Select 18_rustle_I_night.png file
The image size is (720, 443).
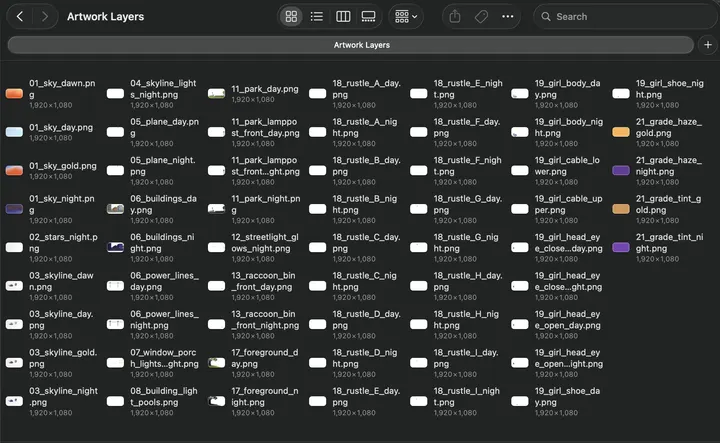pos(455,401)
